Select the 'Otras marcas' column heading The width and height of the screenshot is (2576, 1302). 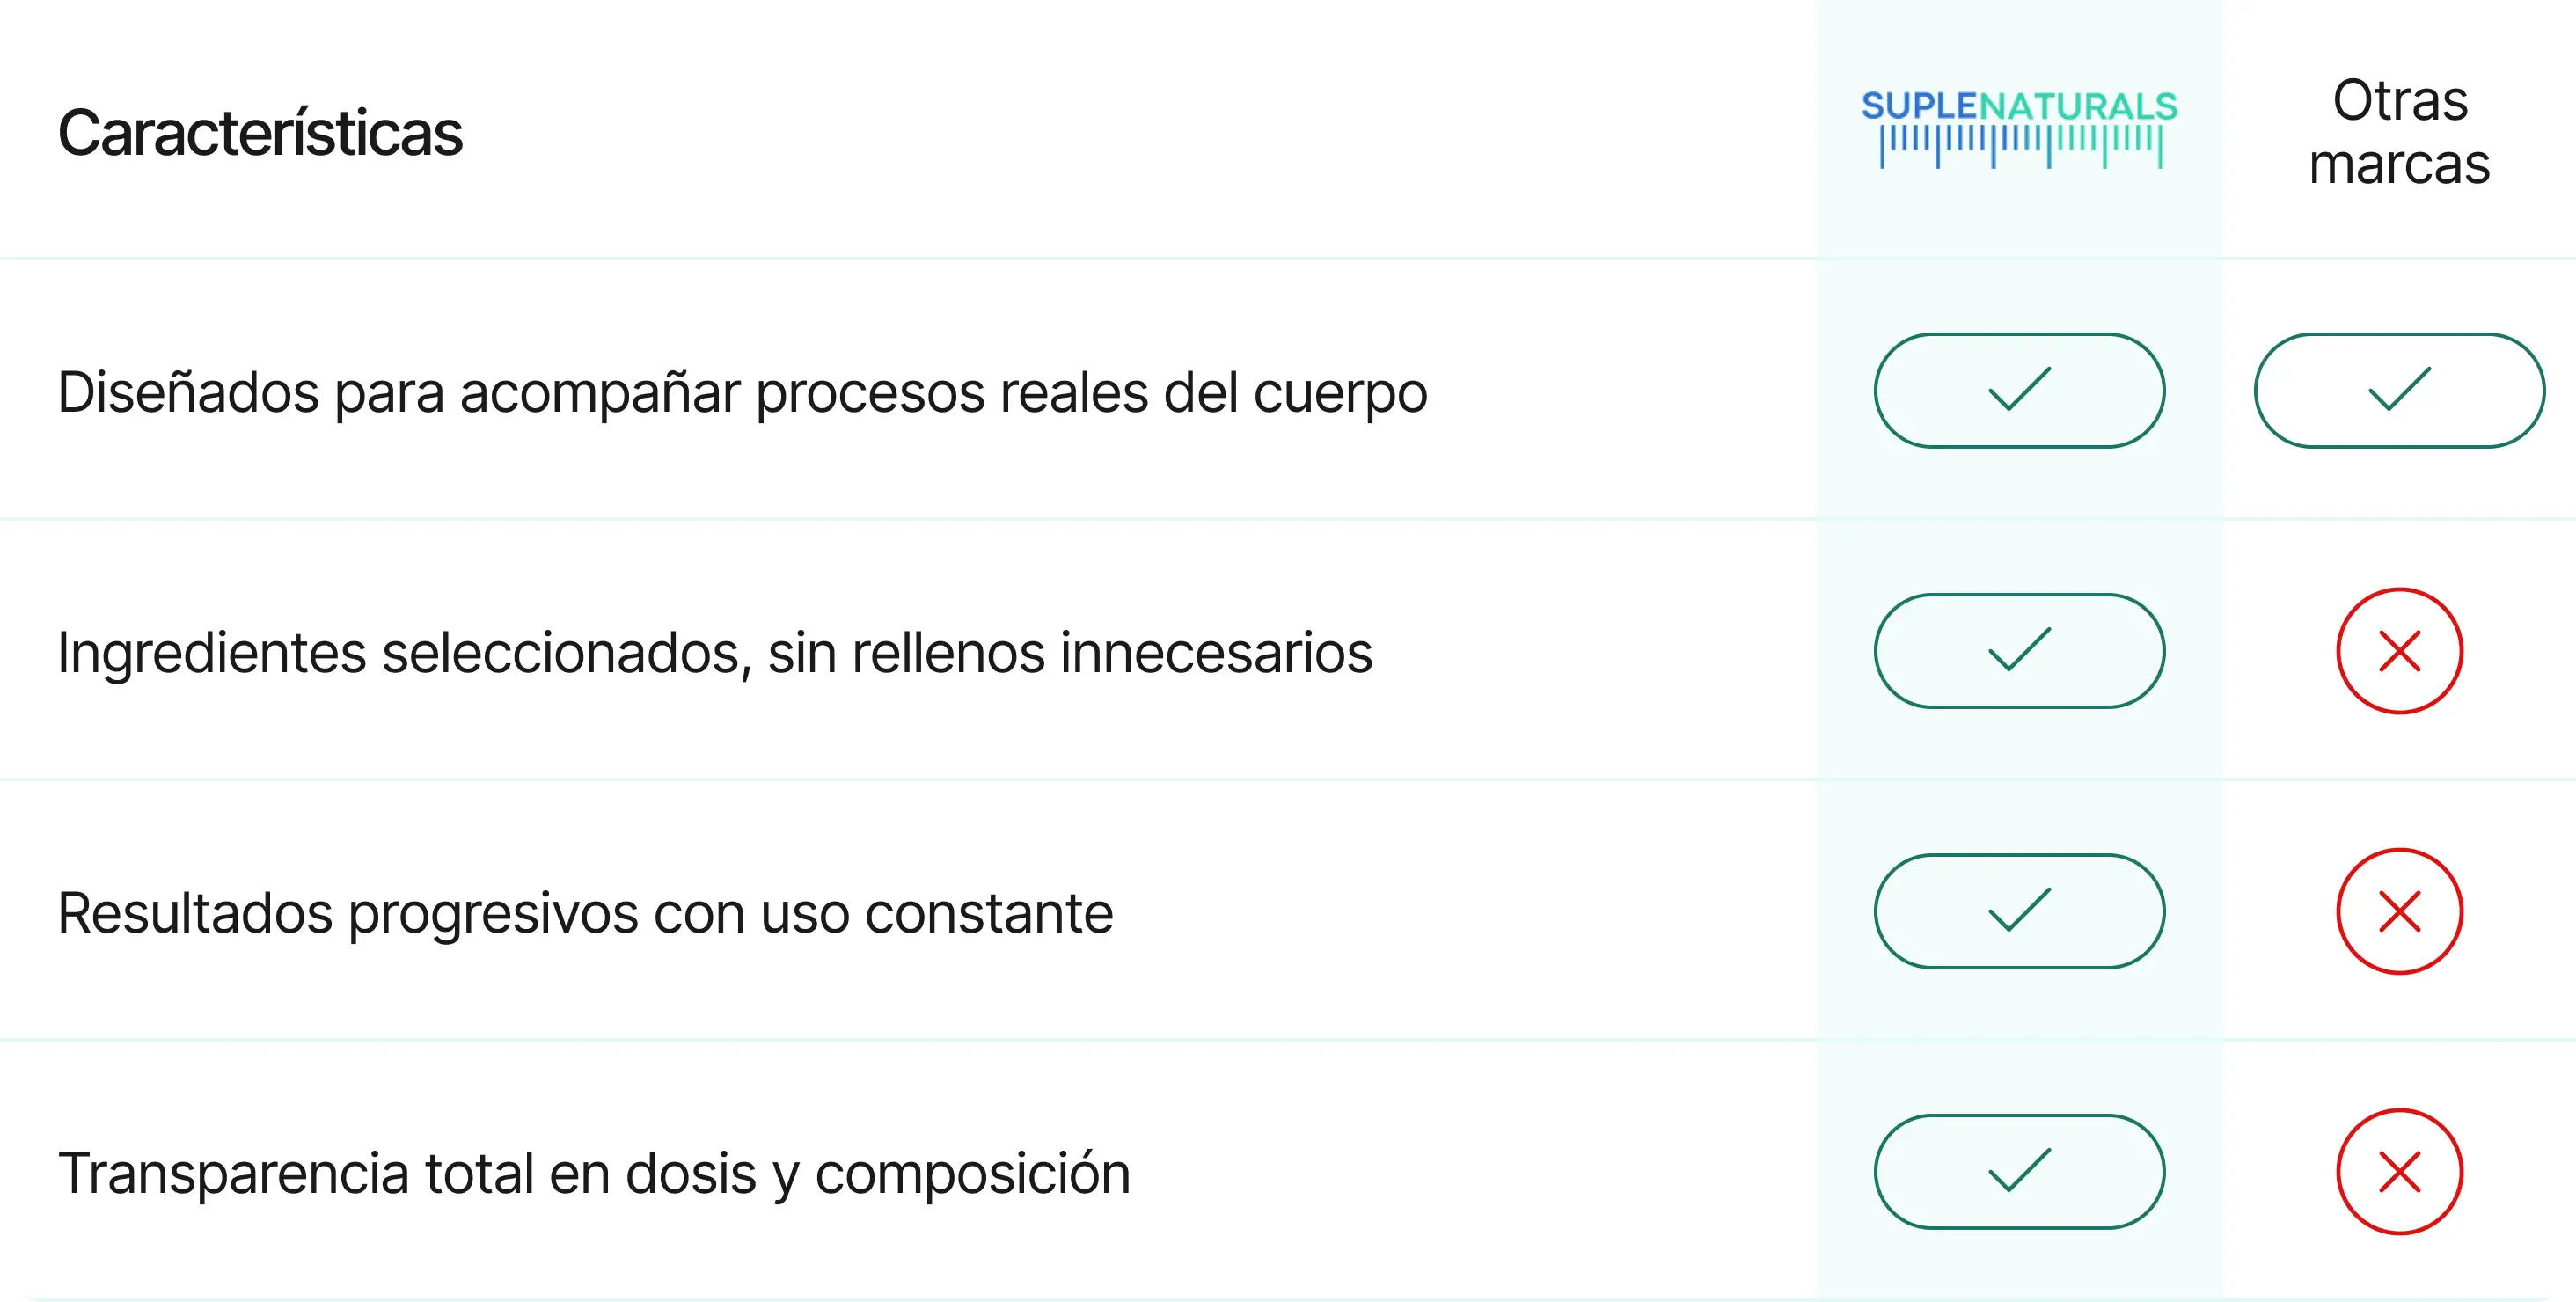click(x=2399, y=132)
